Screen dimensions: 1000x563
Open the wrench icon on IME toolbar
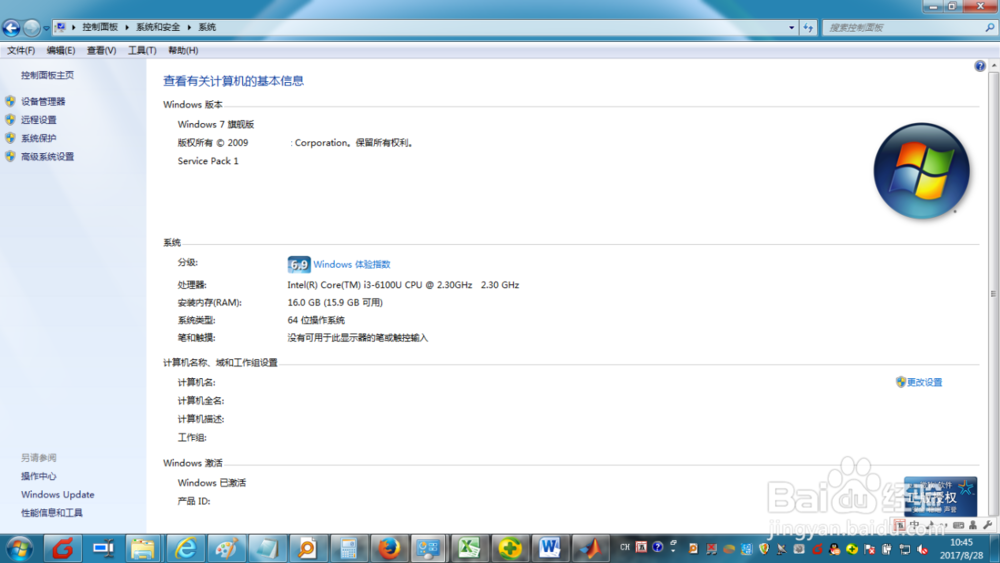[988, 525]
